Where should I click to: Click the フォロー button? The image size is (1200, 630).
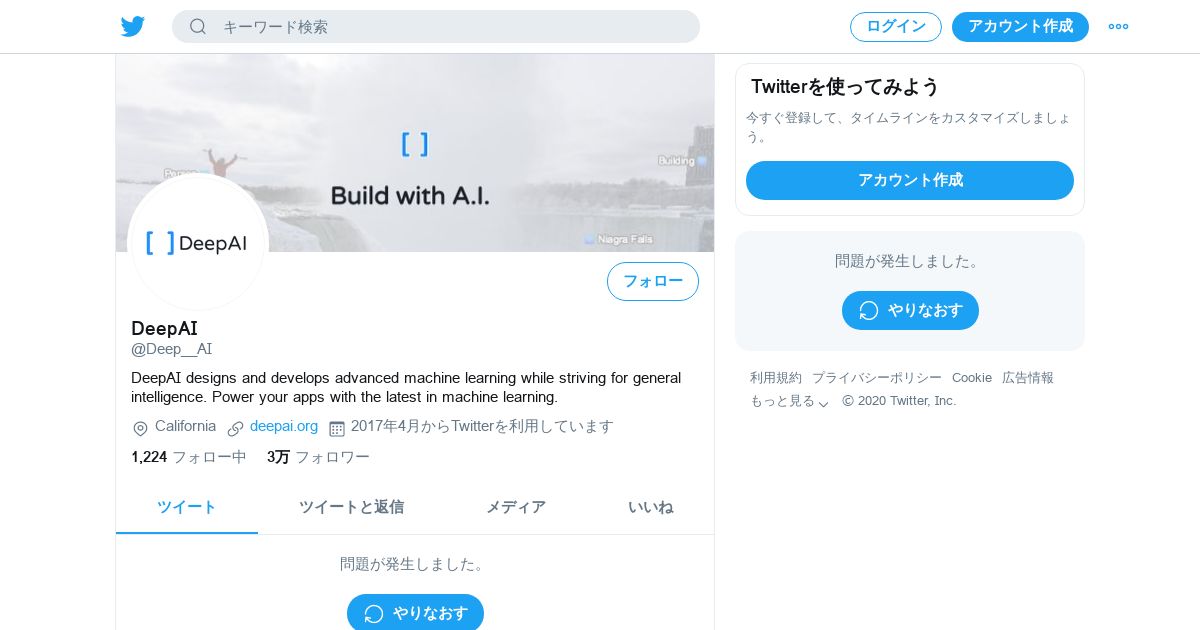(653, 281)
